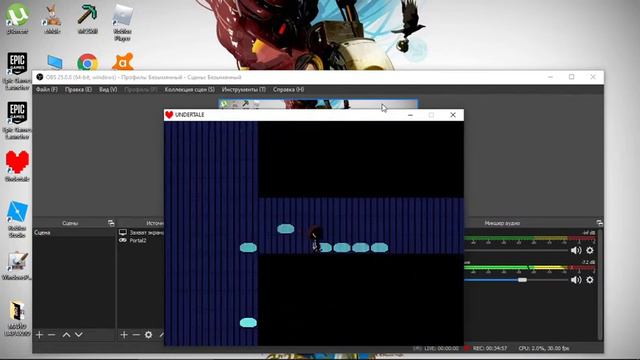The image size is (640, 360).
Task: Pop out the Audio Mixer dock panel
Action: coord(599,223)
